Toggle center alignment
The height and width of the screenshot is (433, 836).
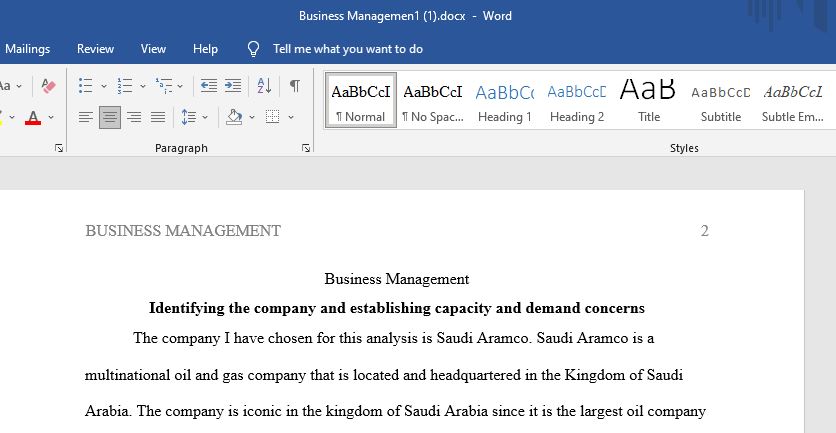(x=110, y=117)
